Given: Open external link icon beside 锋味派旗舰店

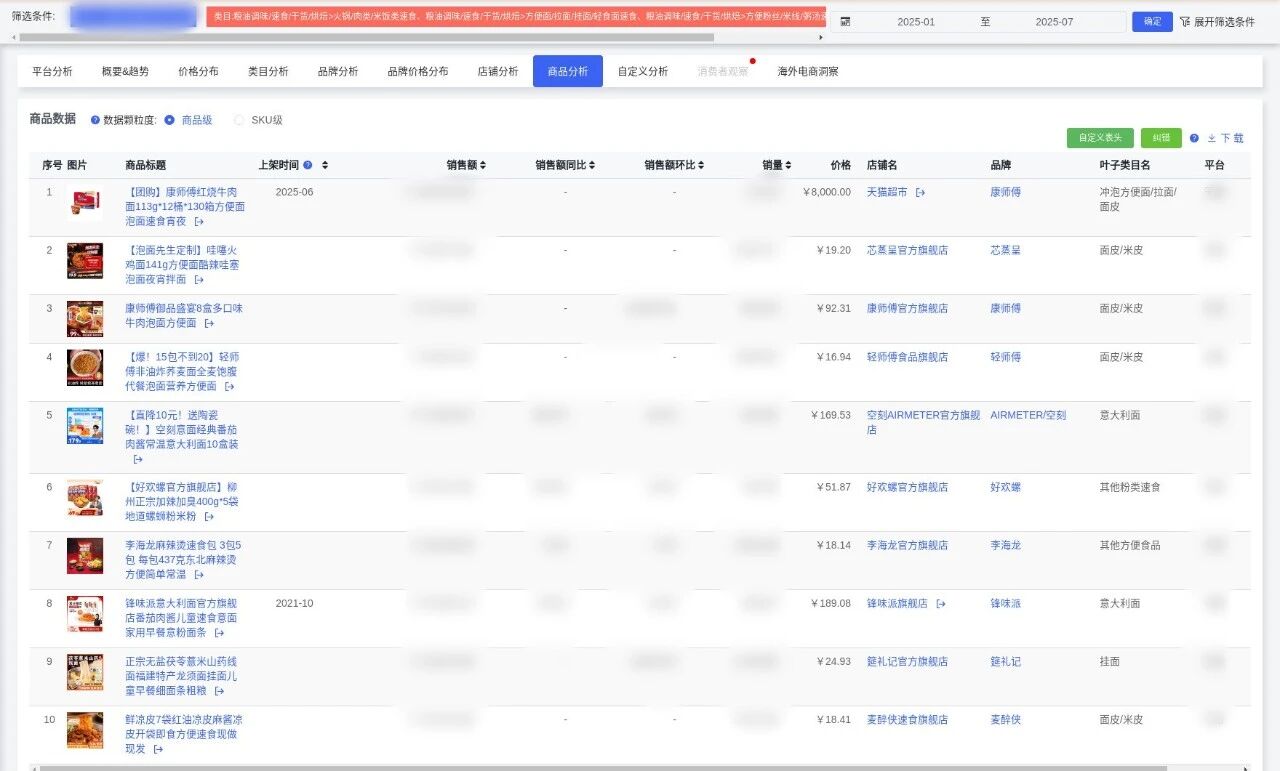Looking at the screenshot, I should pos(941,604).
